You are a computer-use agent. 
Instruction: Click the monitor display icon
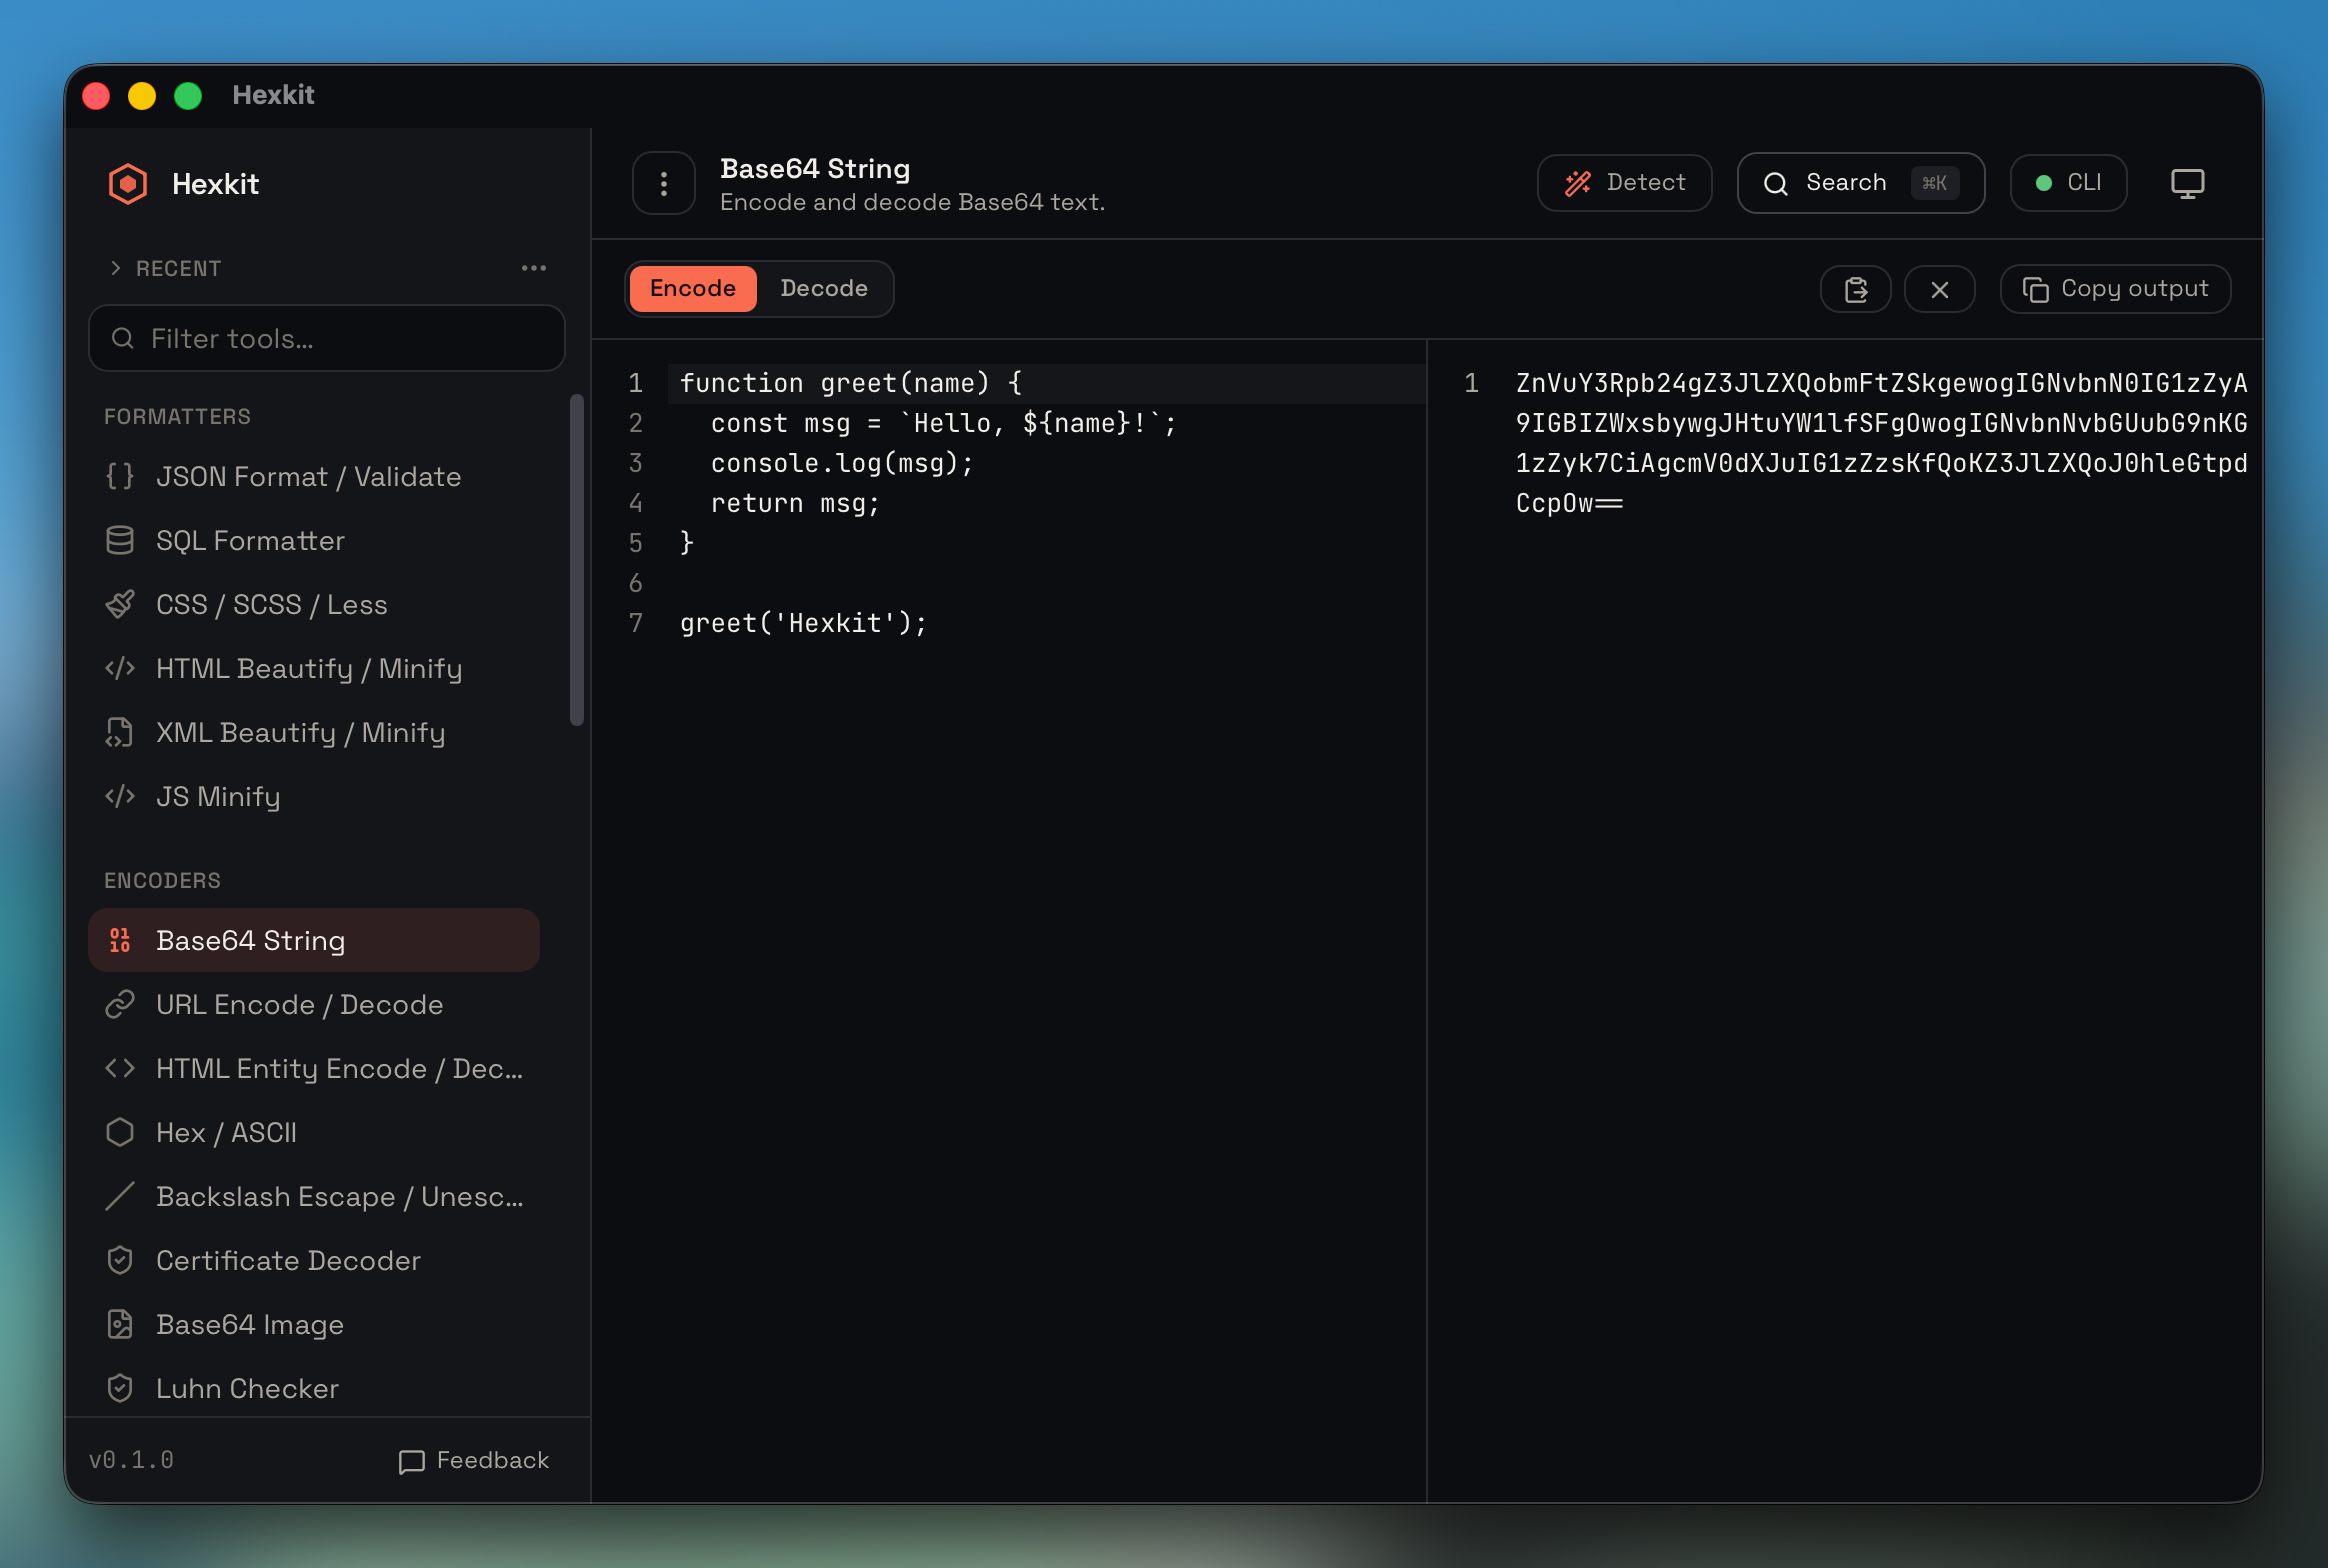(2188, 183)
